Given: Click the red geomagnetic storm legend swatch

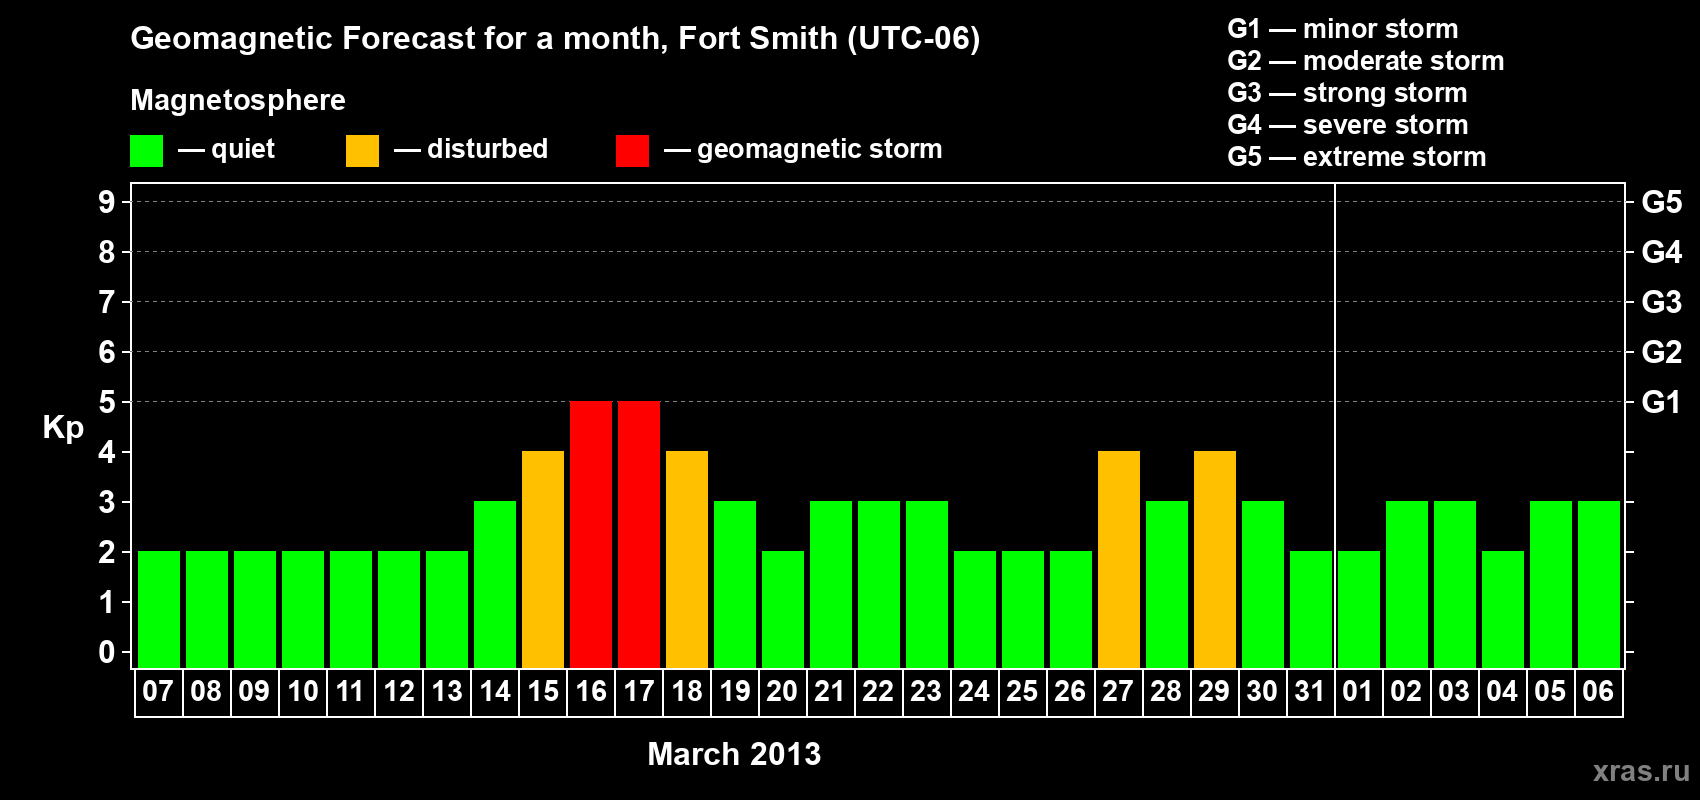Looking at the screenshot, I should 632,151.
